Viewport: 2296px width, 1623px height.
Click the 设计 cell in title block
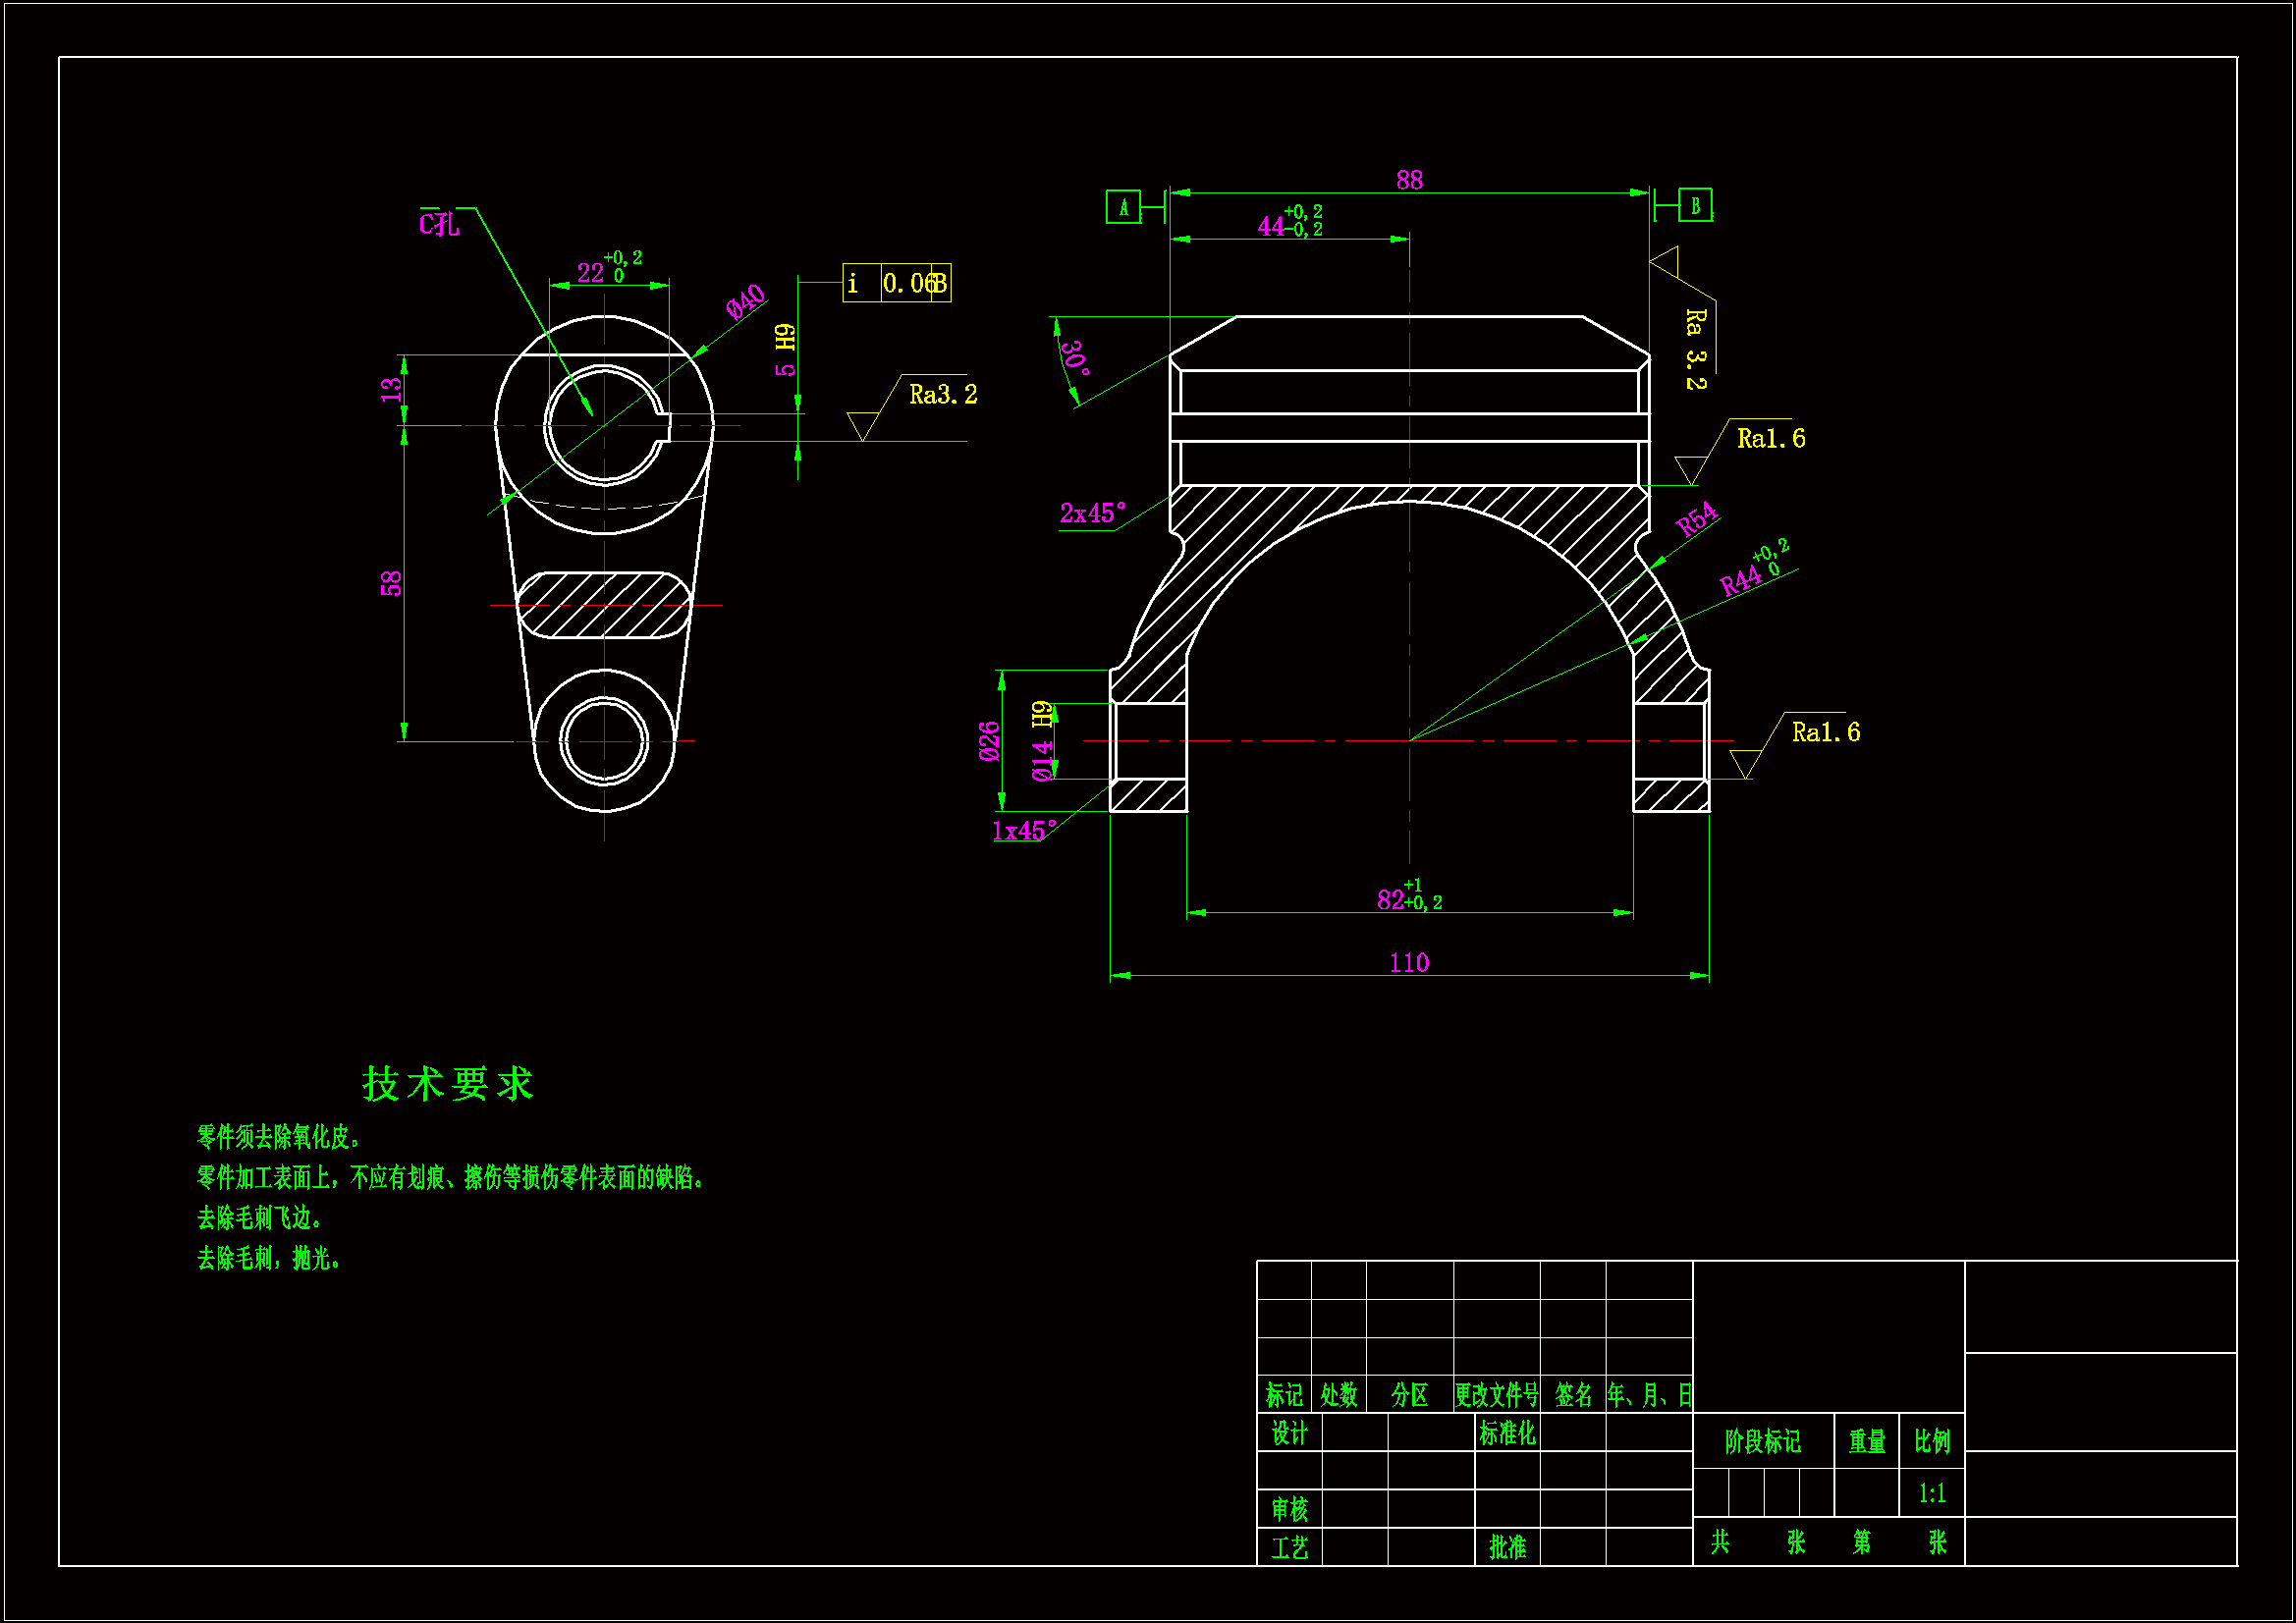1289,1433
